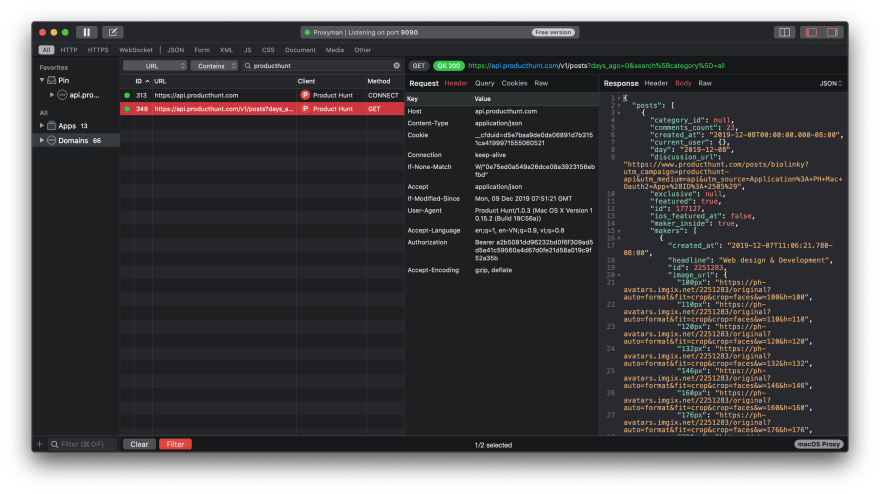This screenshot has width=880, height=494.
Task: Open the URL filter field dropdown
Action: click(x=155, y=66)
